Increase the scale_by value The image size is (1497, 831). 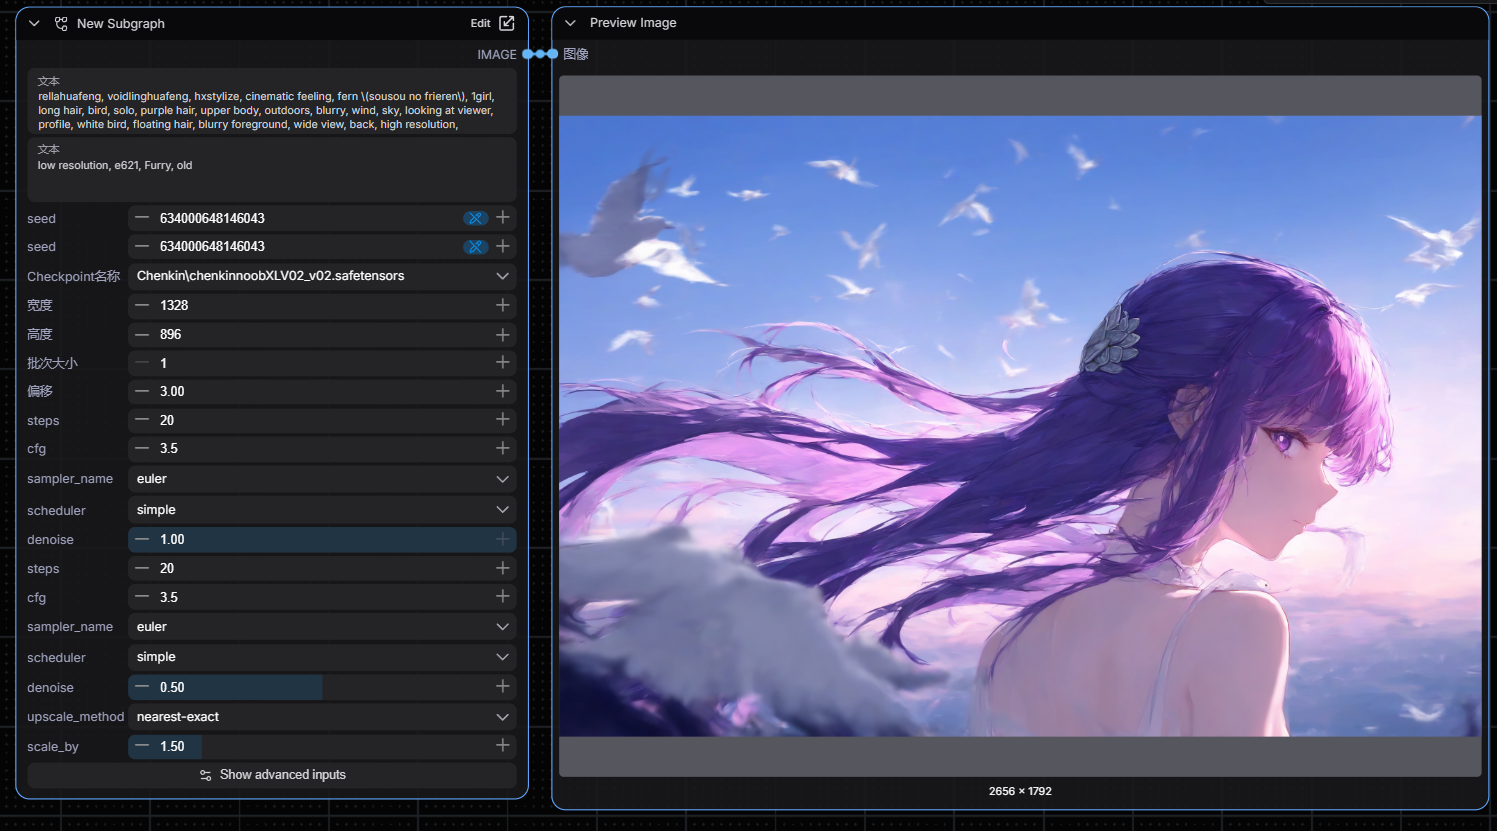pyautogui.click(x=503, y=746)
